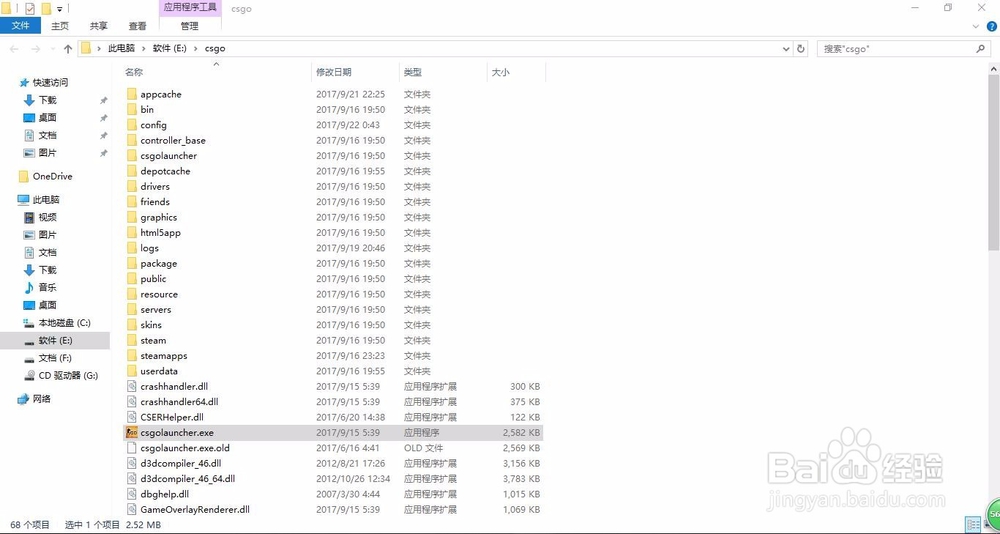This screenshot has height=534, width=1000.
Task: Select the controller_base folder row
Action: [x=332, y=140]
